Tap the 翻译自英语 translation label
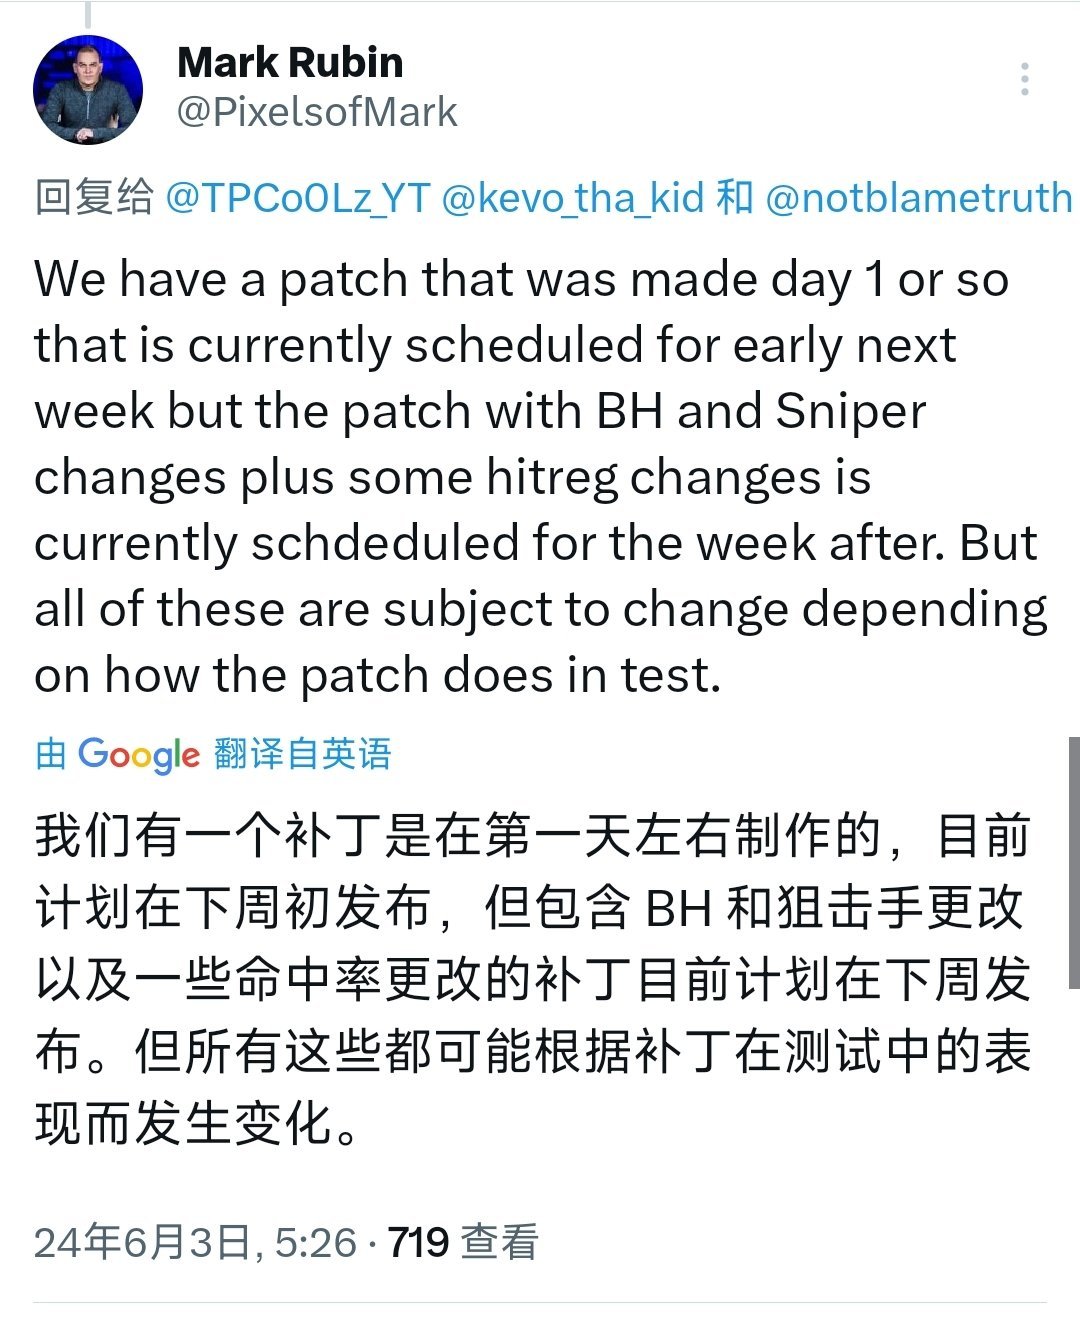 click(x=302, y=754)
